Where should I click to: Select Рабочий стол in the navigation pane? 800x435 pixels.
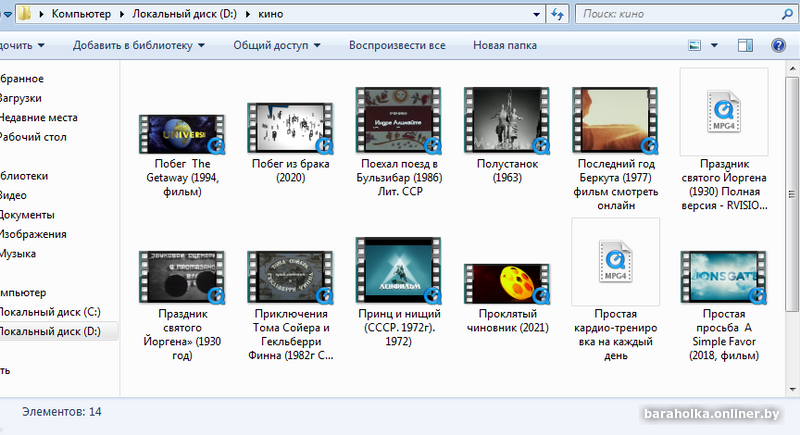pos(33,137)
